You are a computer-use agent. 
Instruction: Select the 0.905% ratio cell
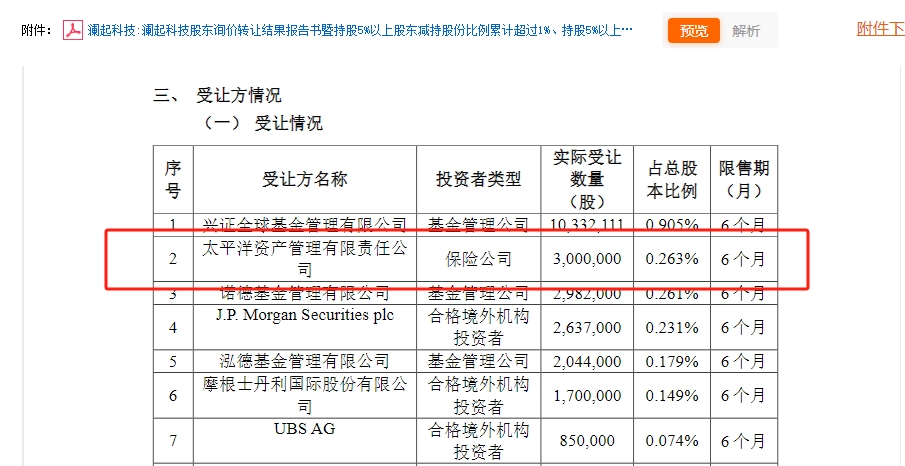[x=672, y=225]
